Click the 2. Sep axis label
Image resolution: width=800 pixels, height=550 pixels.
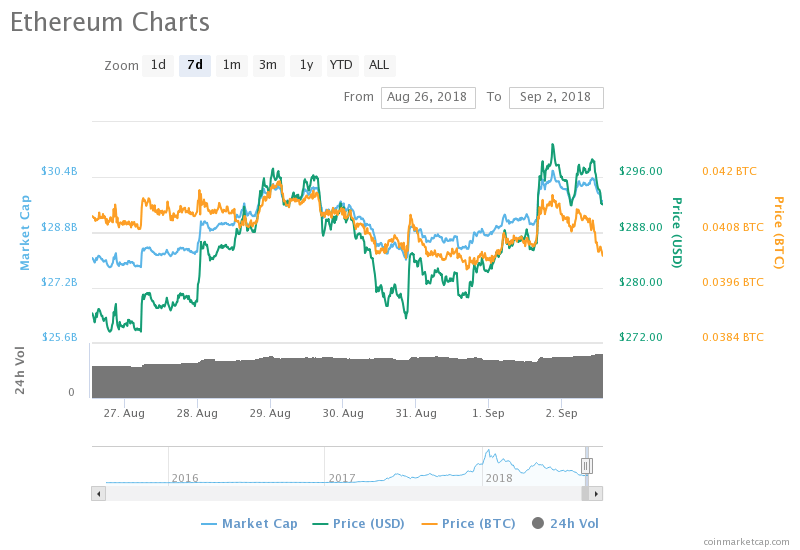(x=561, y=413)
